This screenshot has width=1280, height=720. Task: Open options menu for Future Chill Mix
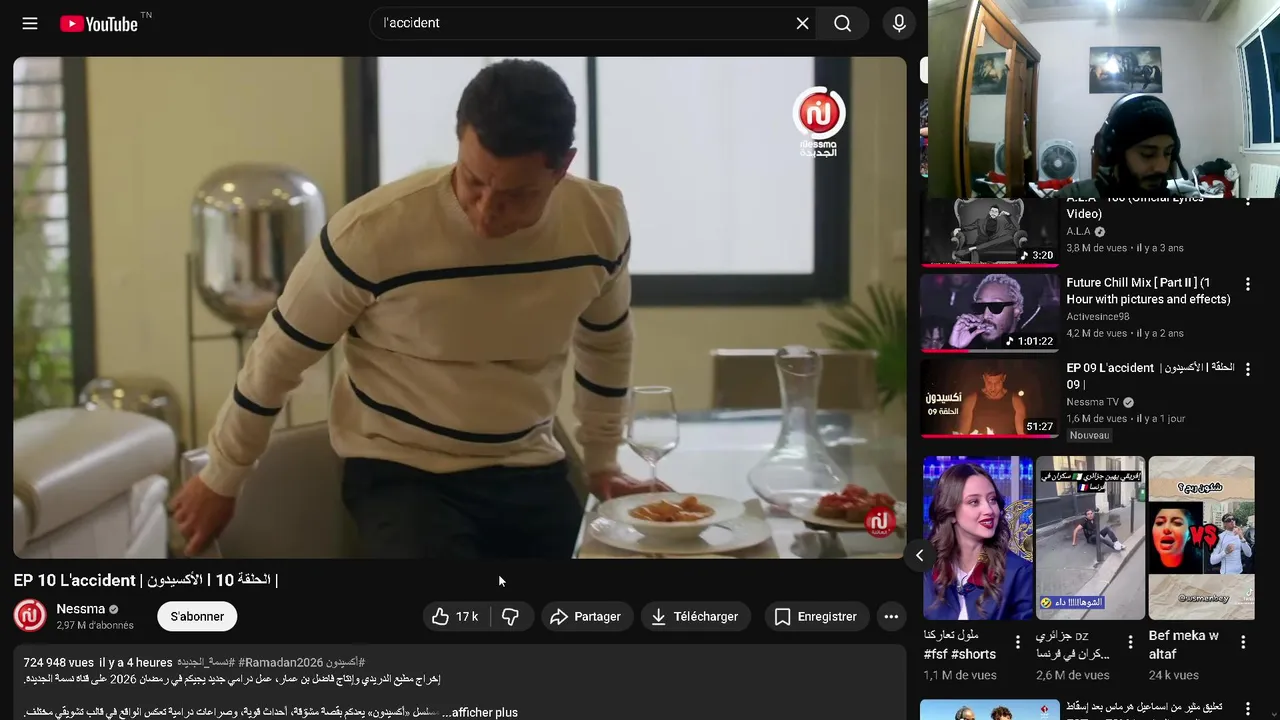tap(1247, 284)
